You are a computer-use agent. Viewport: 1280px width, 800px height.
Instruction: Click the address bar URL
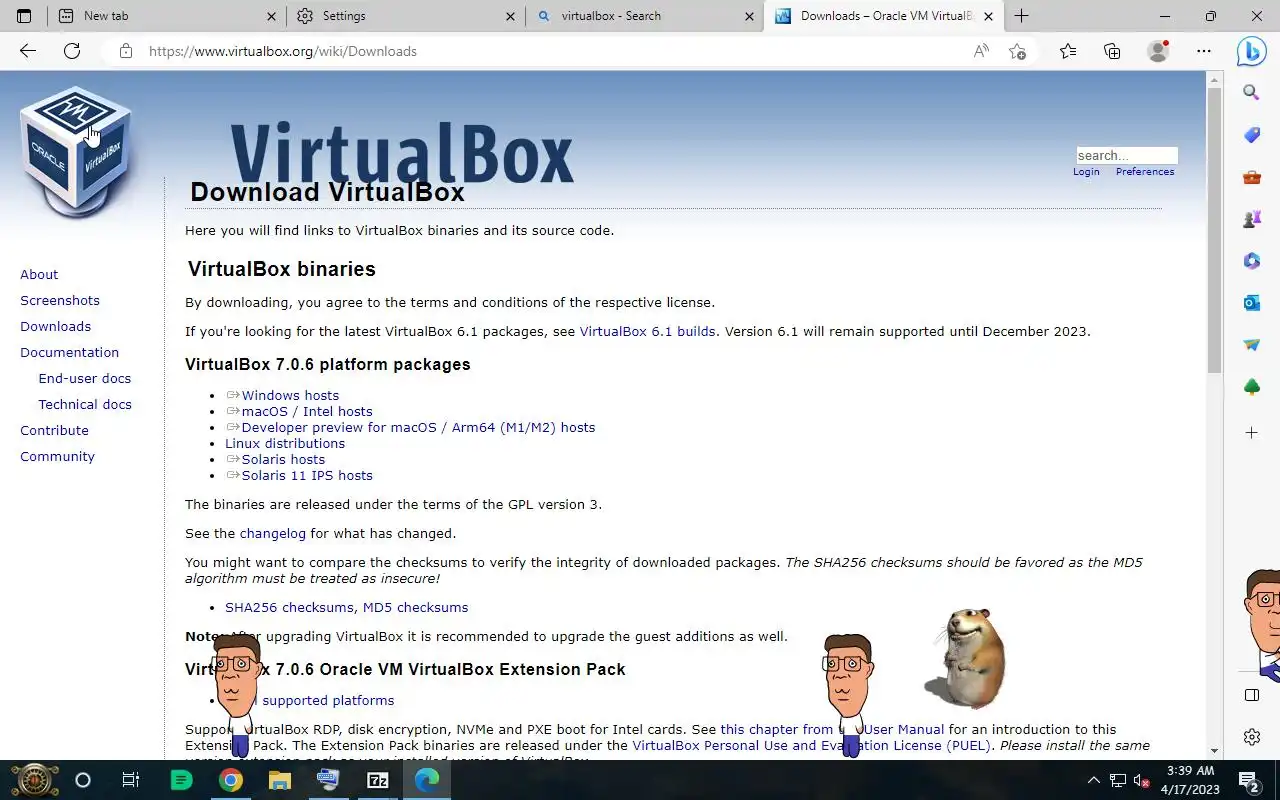click(x=283, y=51)
